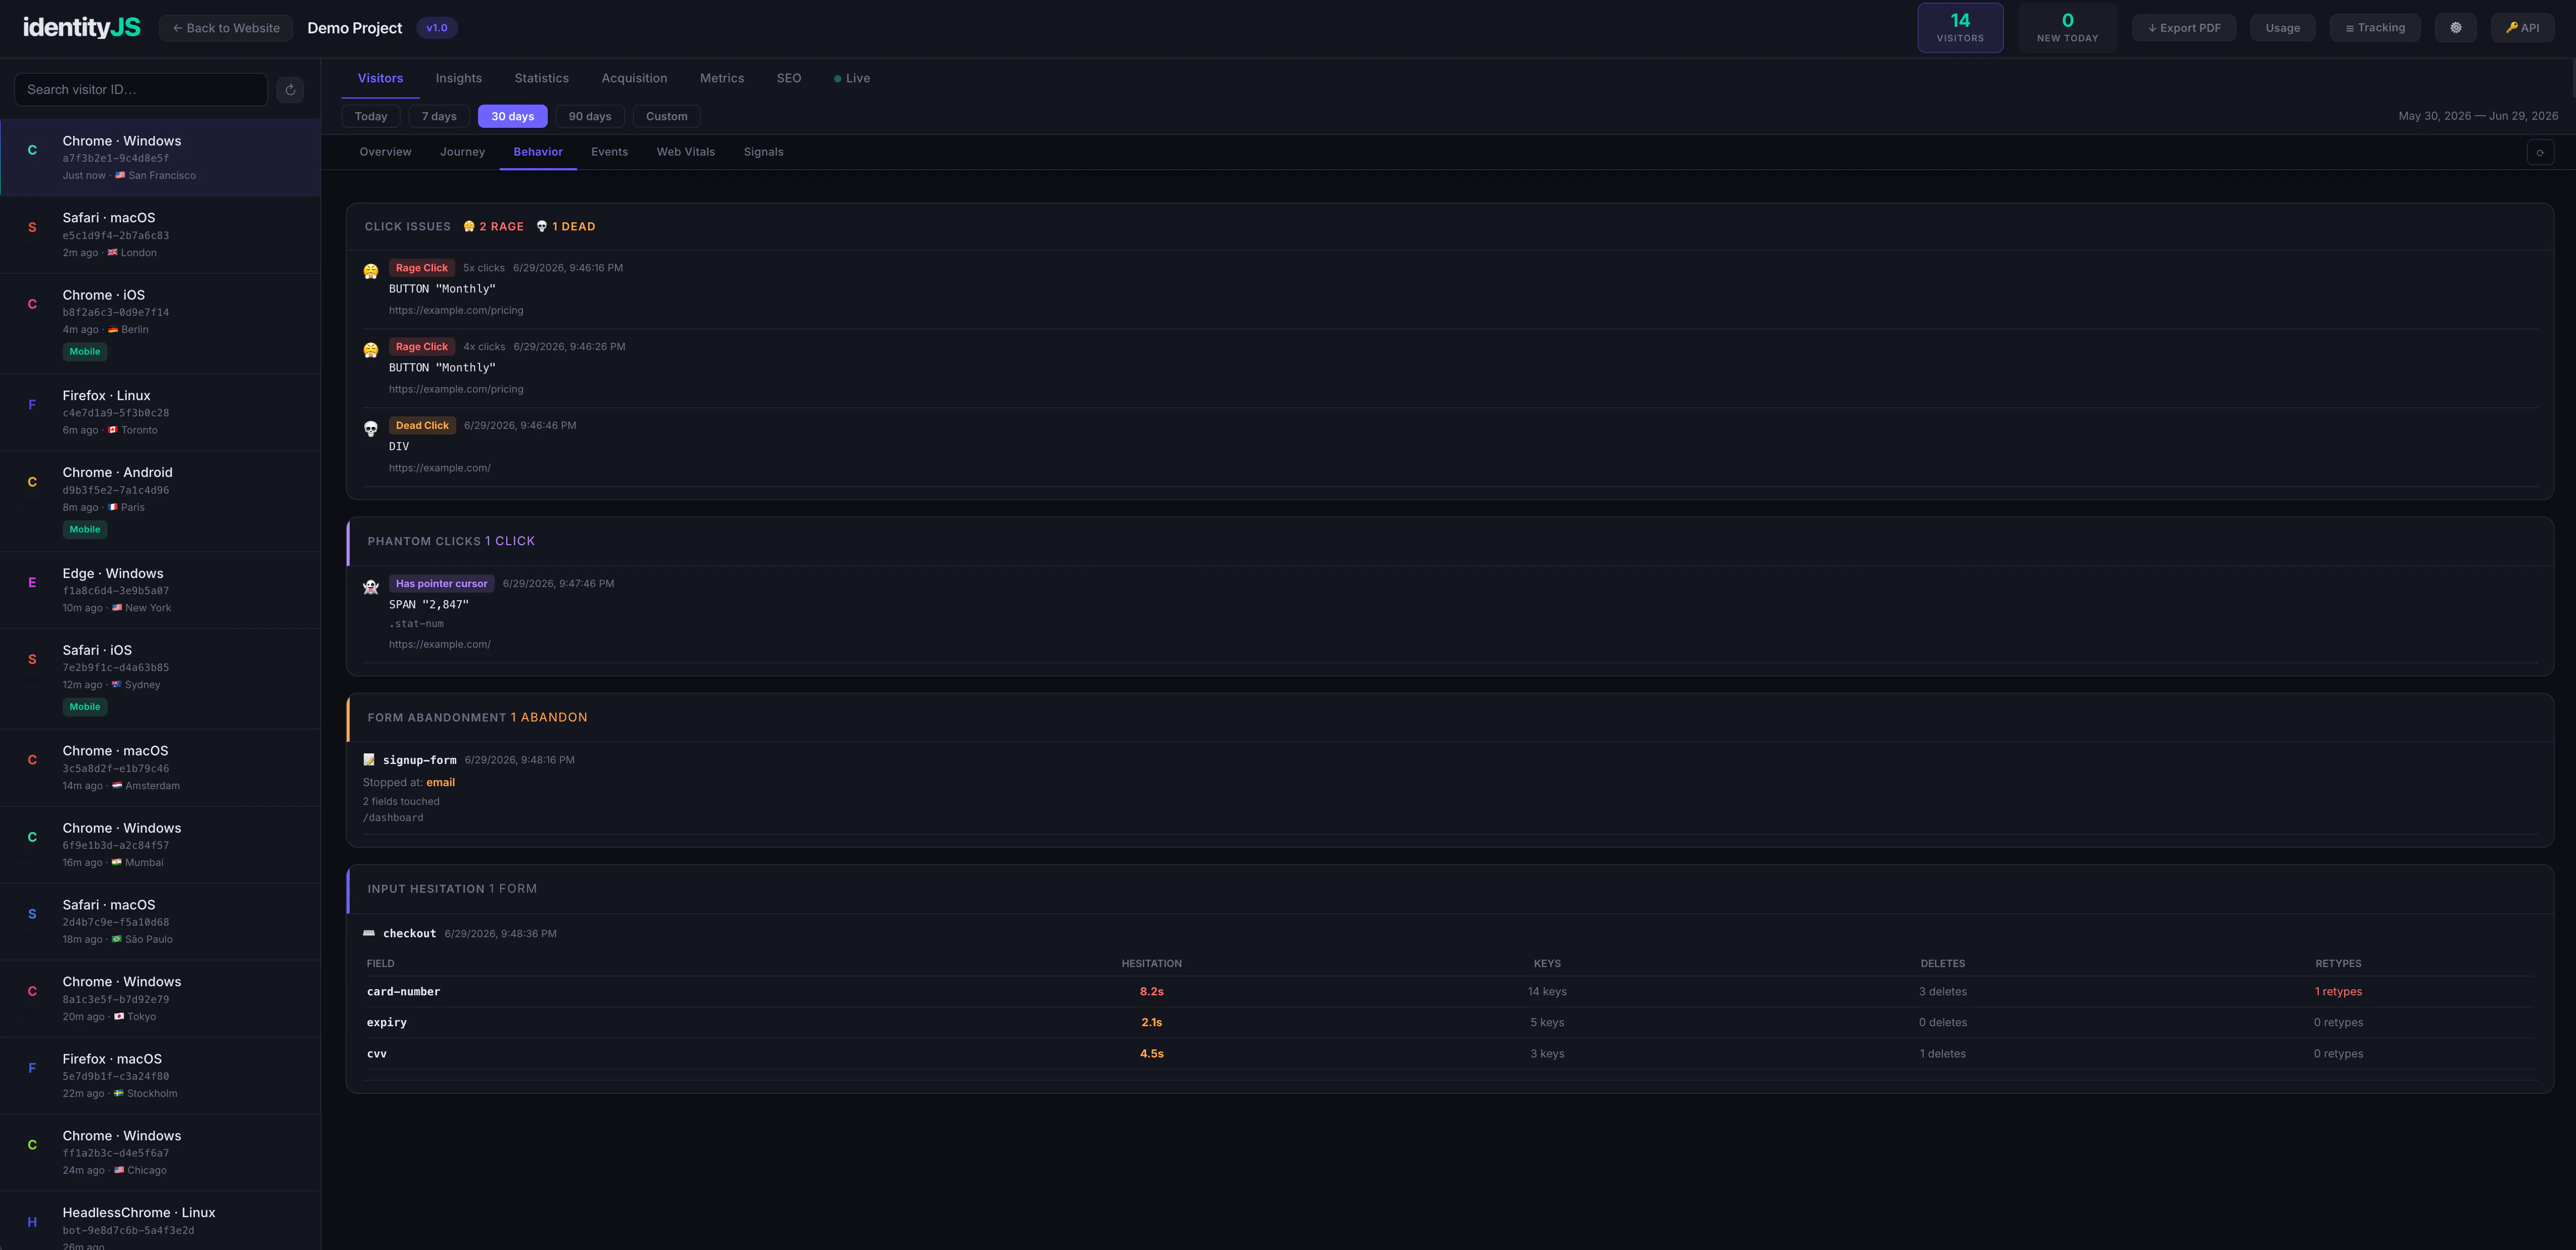The width and height of the screenshot is (2576, 1250).
Task: Click the expiry field row label
Action: pos(387,1023)
